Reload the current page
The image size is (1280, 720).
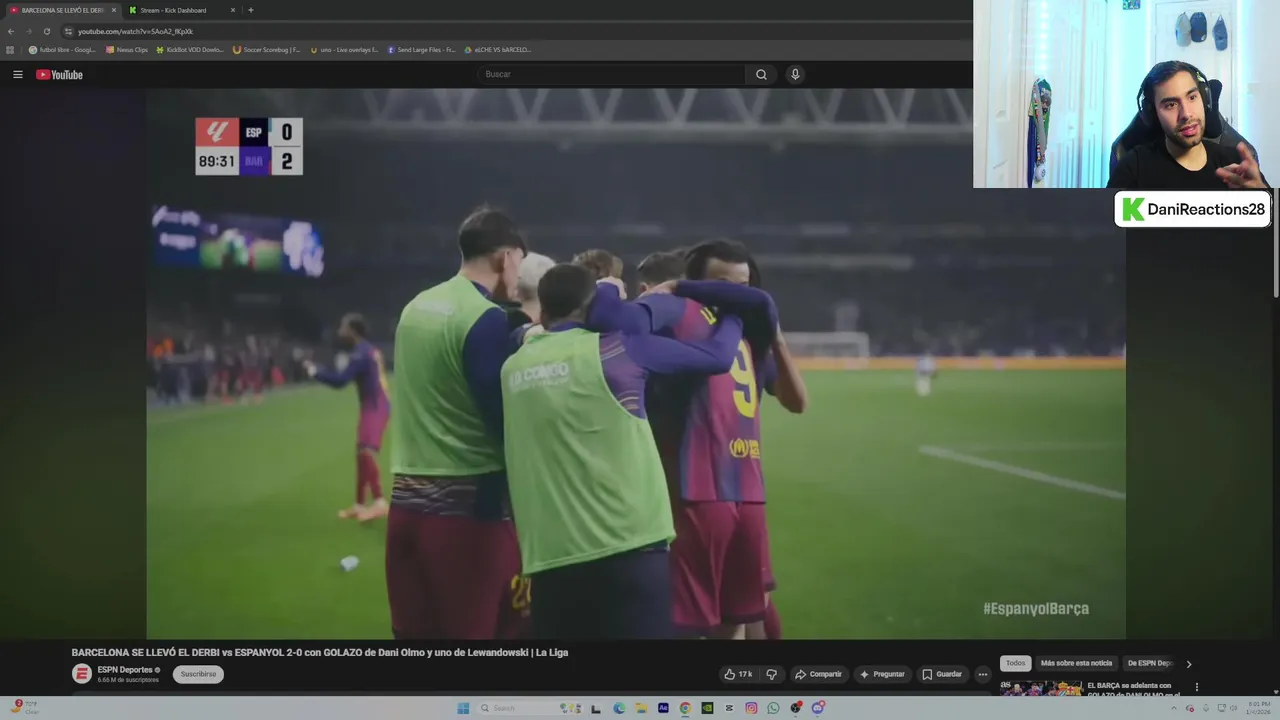(x=46, y=31)
